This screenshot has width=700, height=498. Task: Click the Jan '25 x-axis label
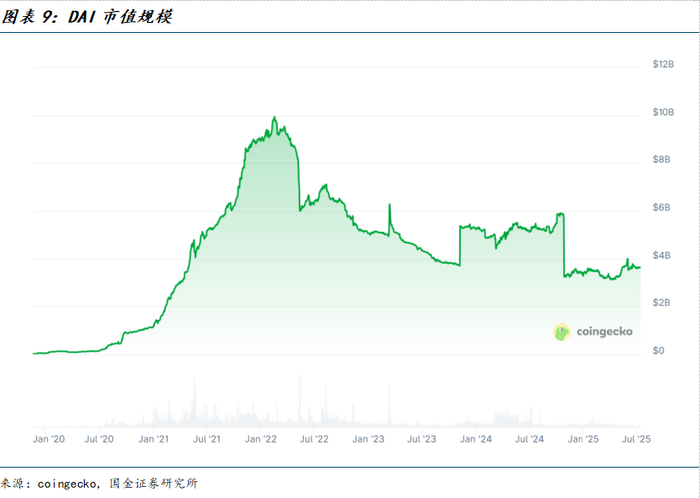583,439
